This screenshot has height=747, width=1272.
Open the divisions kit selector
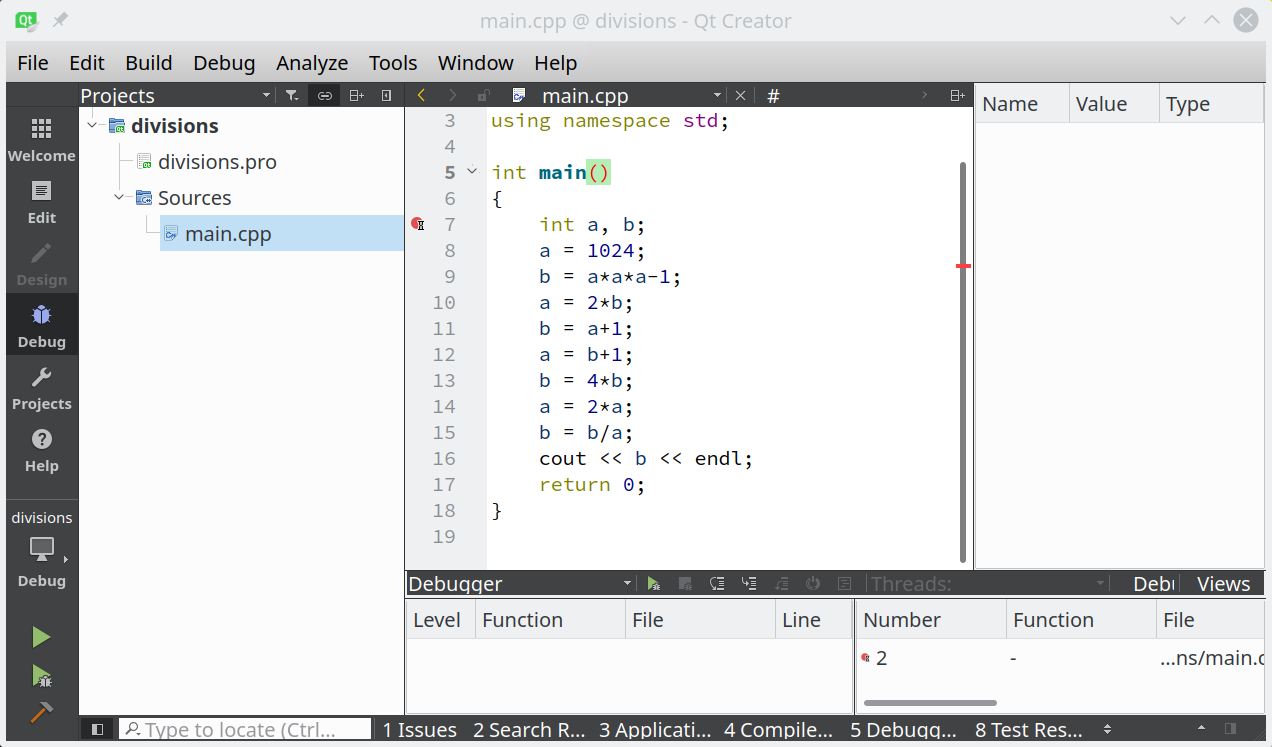click(x=41, y=550)
